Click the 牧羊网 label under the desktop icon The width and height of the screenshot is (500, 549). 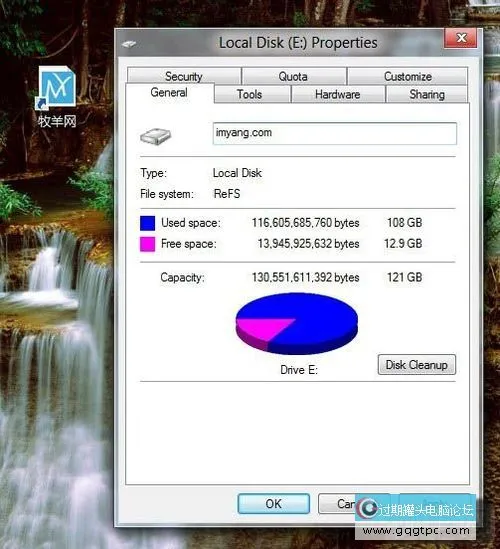[x=57, y=121]
